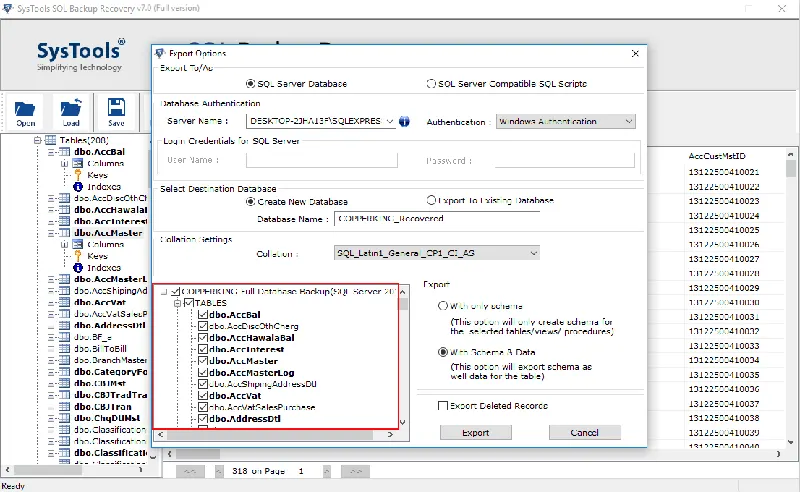Click the Keys icon under dbo.AccMaster
The image size is (800, 492).
(78, 256)
